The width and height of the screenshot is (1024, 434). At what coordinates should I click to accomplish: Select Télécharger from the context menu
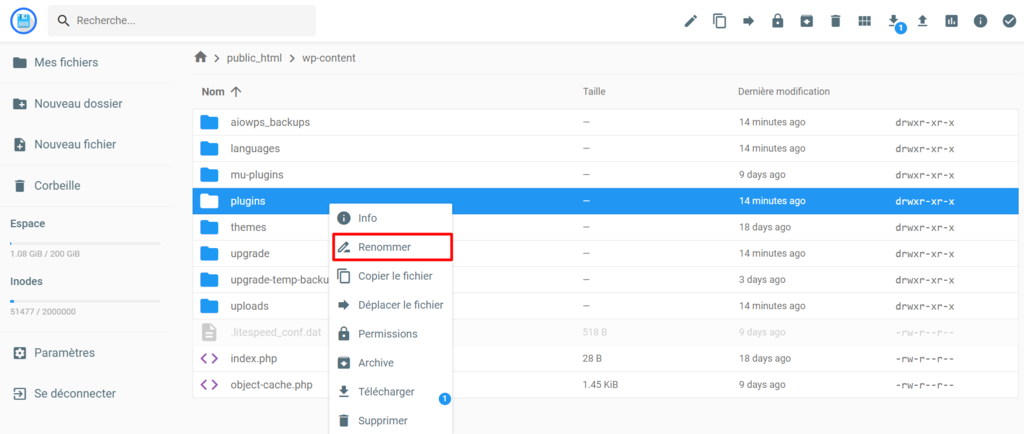391,392
